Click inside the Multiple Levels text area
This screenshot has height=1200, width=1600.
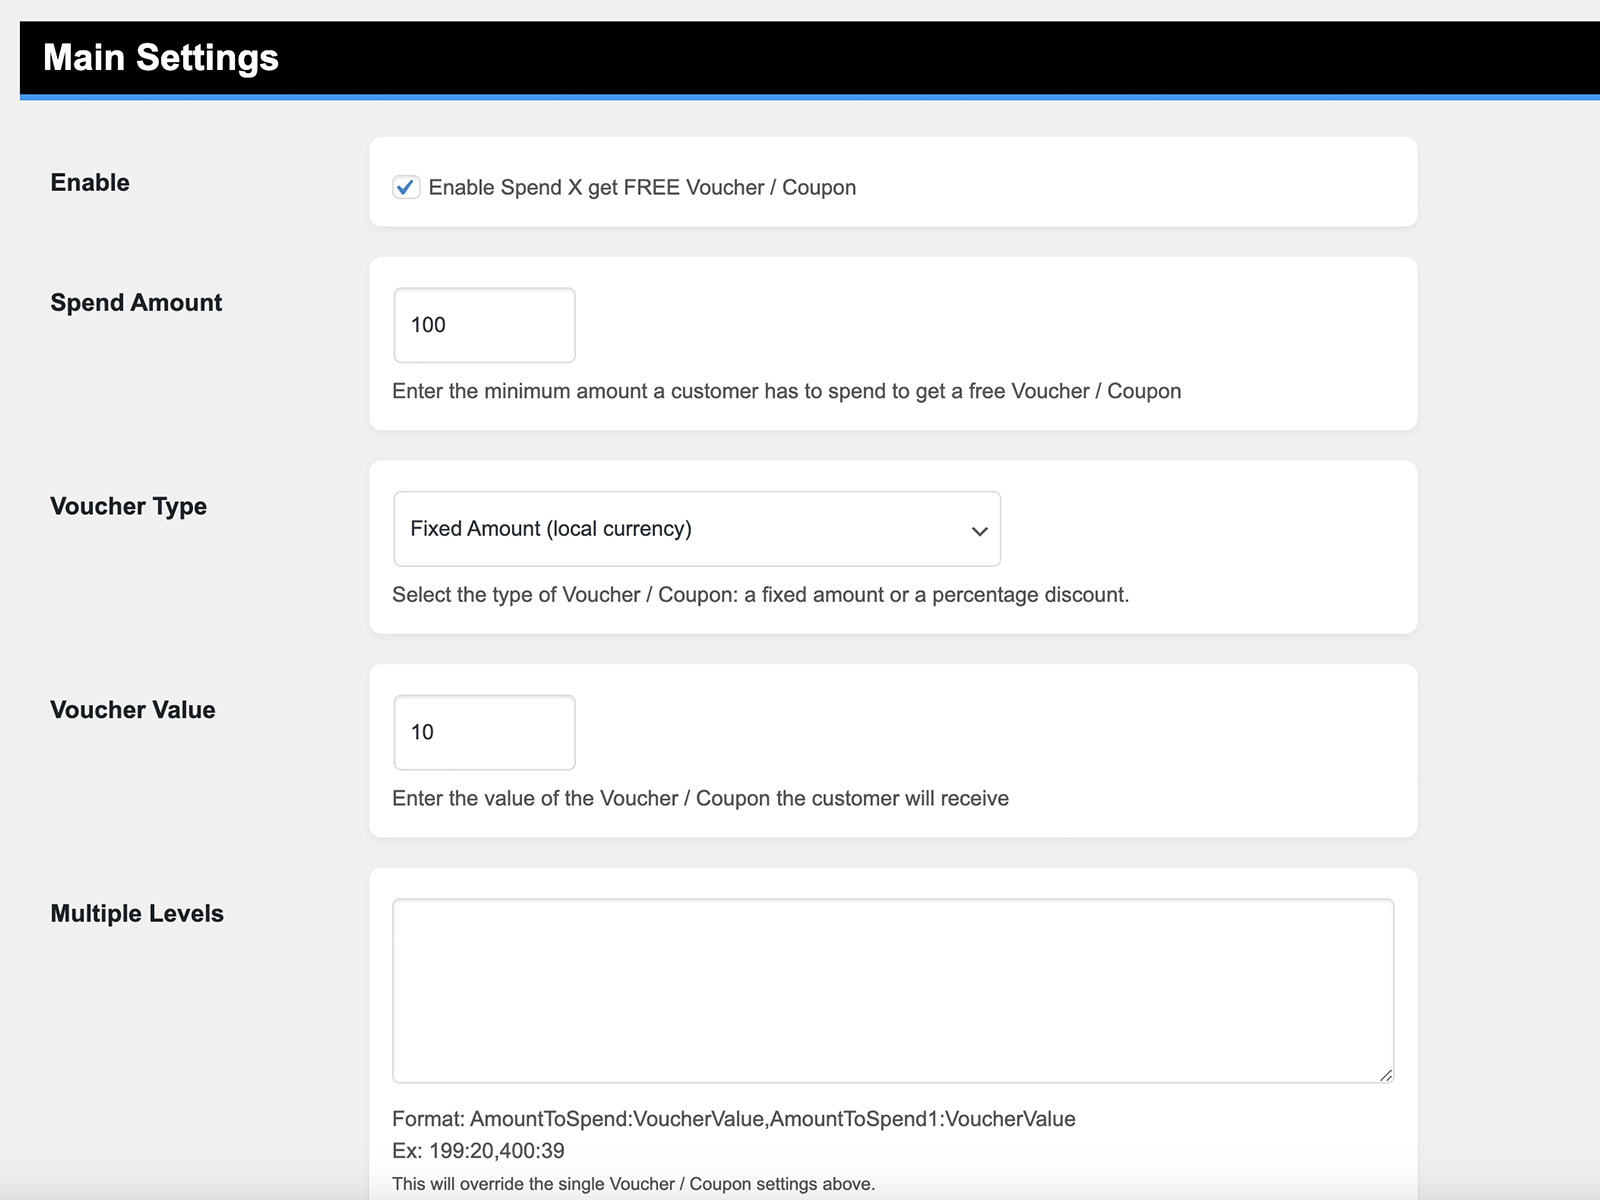892,990
